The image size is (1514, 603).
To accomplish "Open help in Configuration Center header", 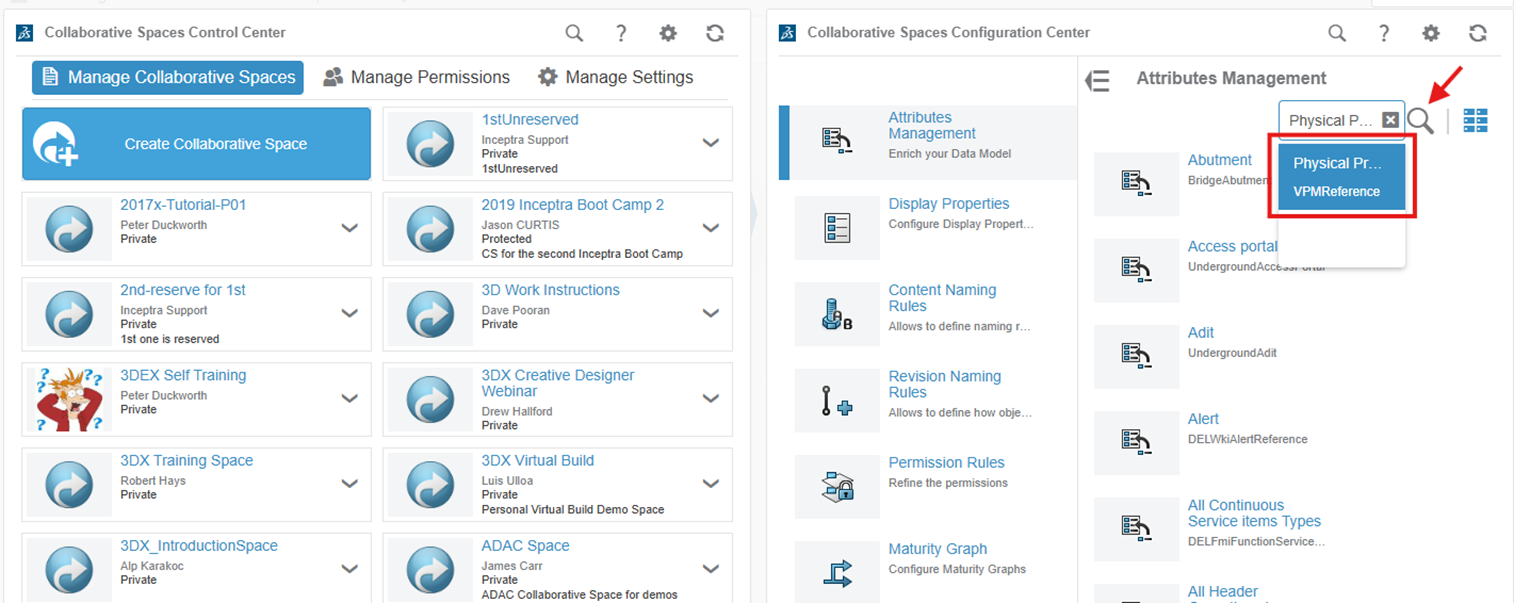I will click(1384, 33).
